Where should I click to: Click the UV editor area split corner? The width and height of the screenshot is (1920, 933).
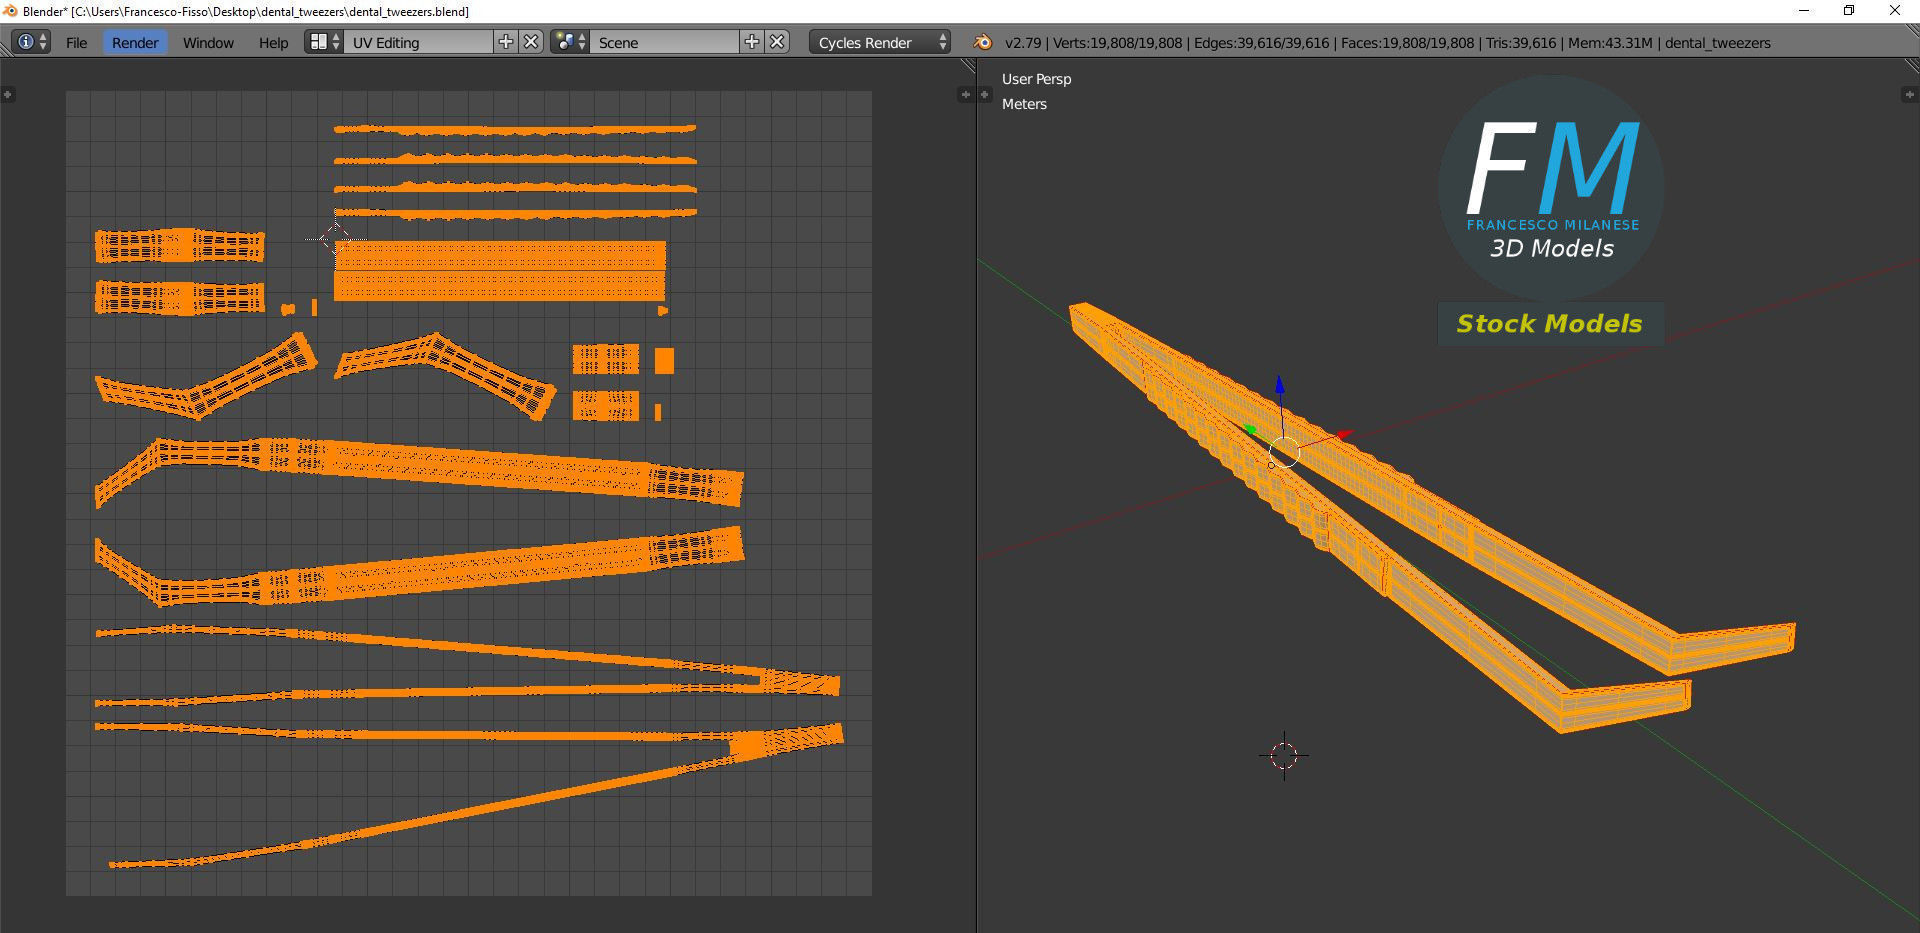[967, 65]
